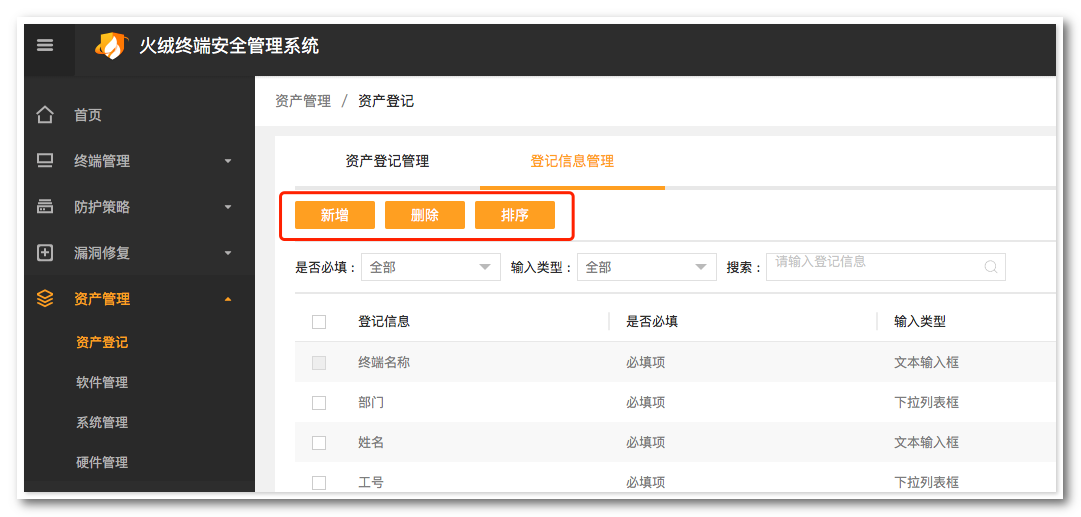Click the 新增 button

click(x=335, y=215)
